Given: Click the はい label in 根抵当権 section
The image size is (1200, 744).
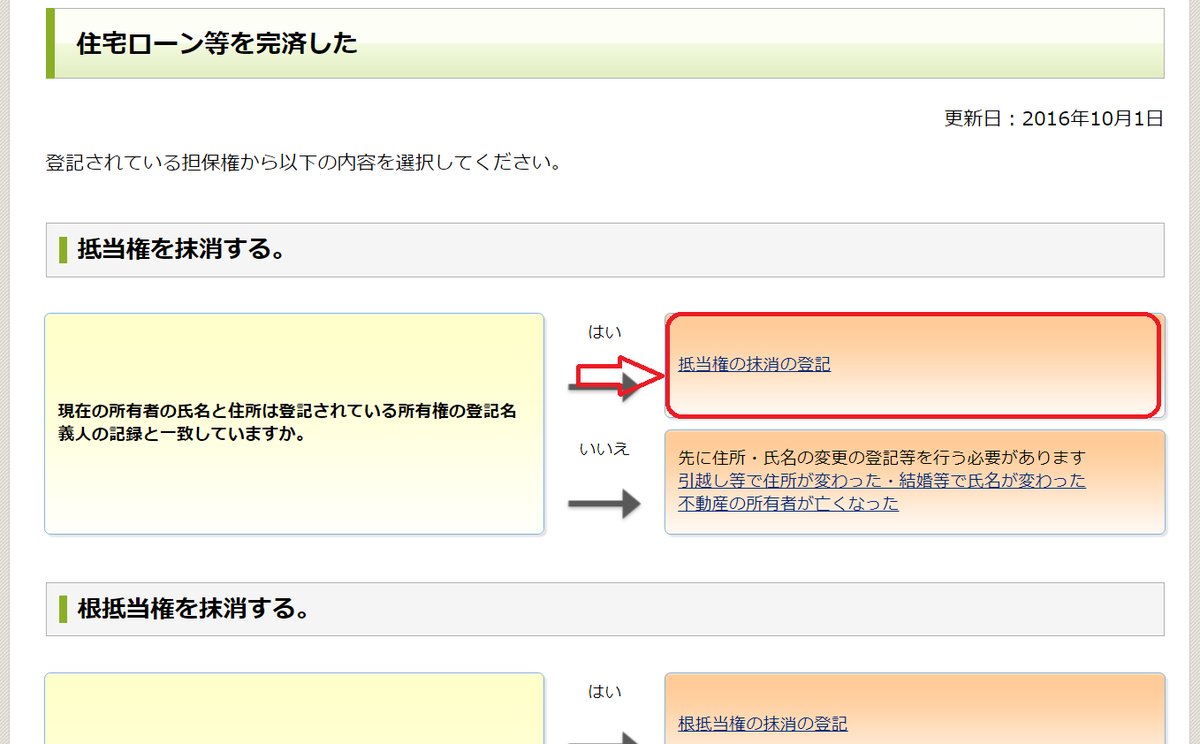Looking at the screenshot, I should coord(604,692).
